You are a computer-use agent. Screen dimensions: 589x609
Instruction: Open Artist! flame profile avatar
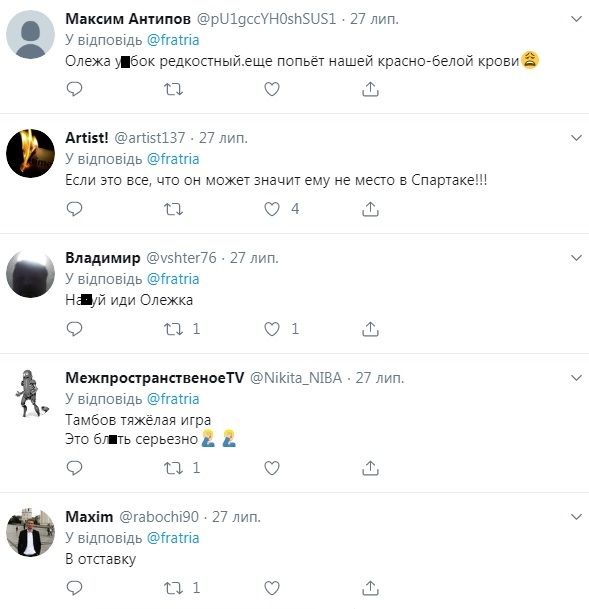(x=31, y=153)
